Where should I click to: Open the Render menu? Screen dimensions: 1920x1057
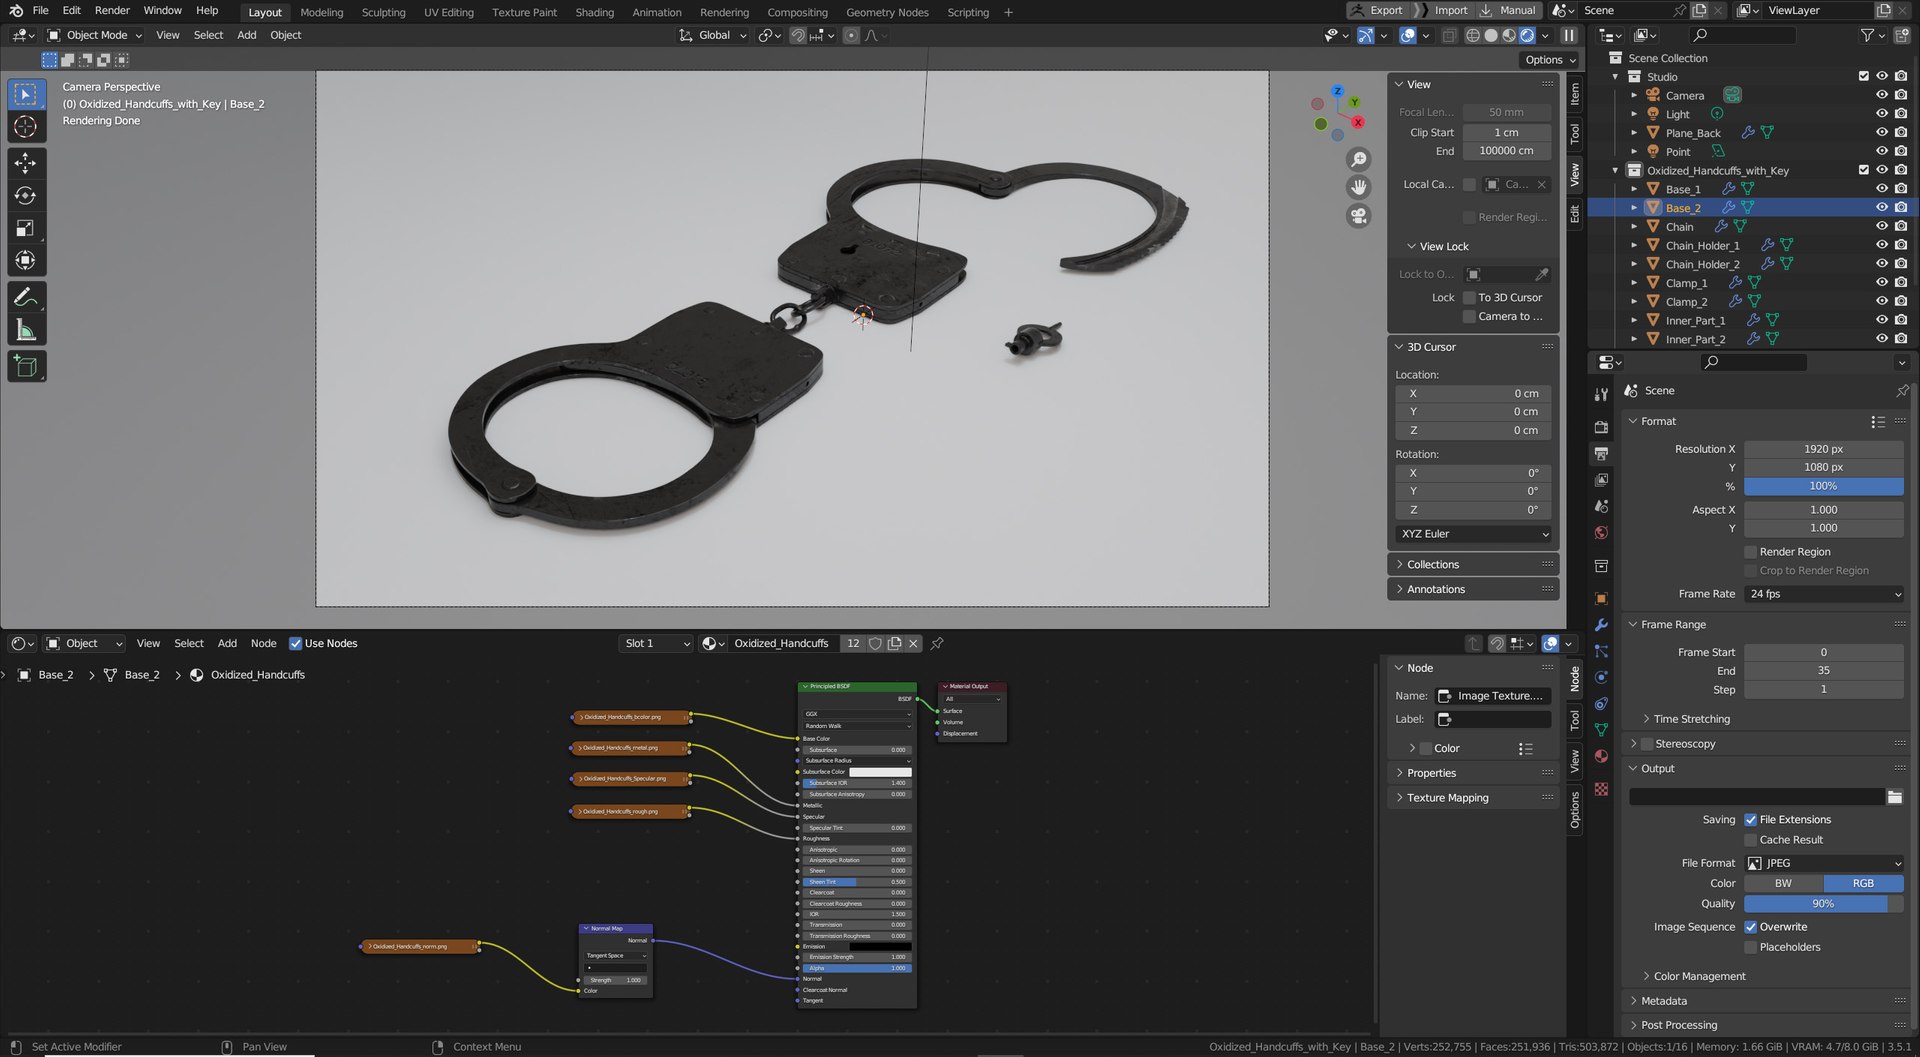pos(112,11)
